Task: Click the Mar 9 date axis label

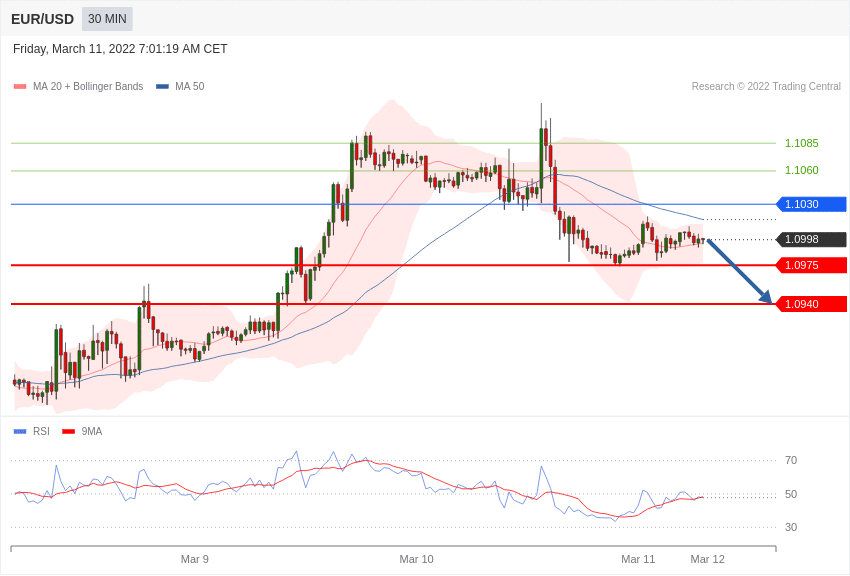Action: tap(195, 559)
